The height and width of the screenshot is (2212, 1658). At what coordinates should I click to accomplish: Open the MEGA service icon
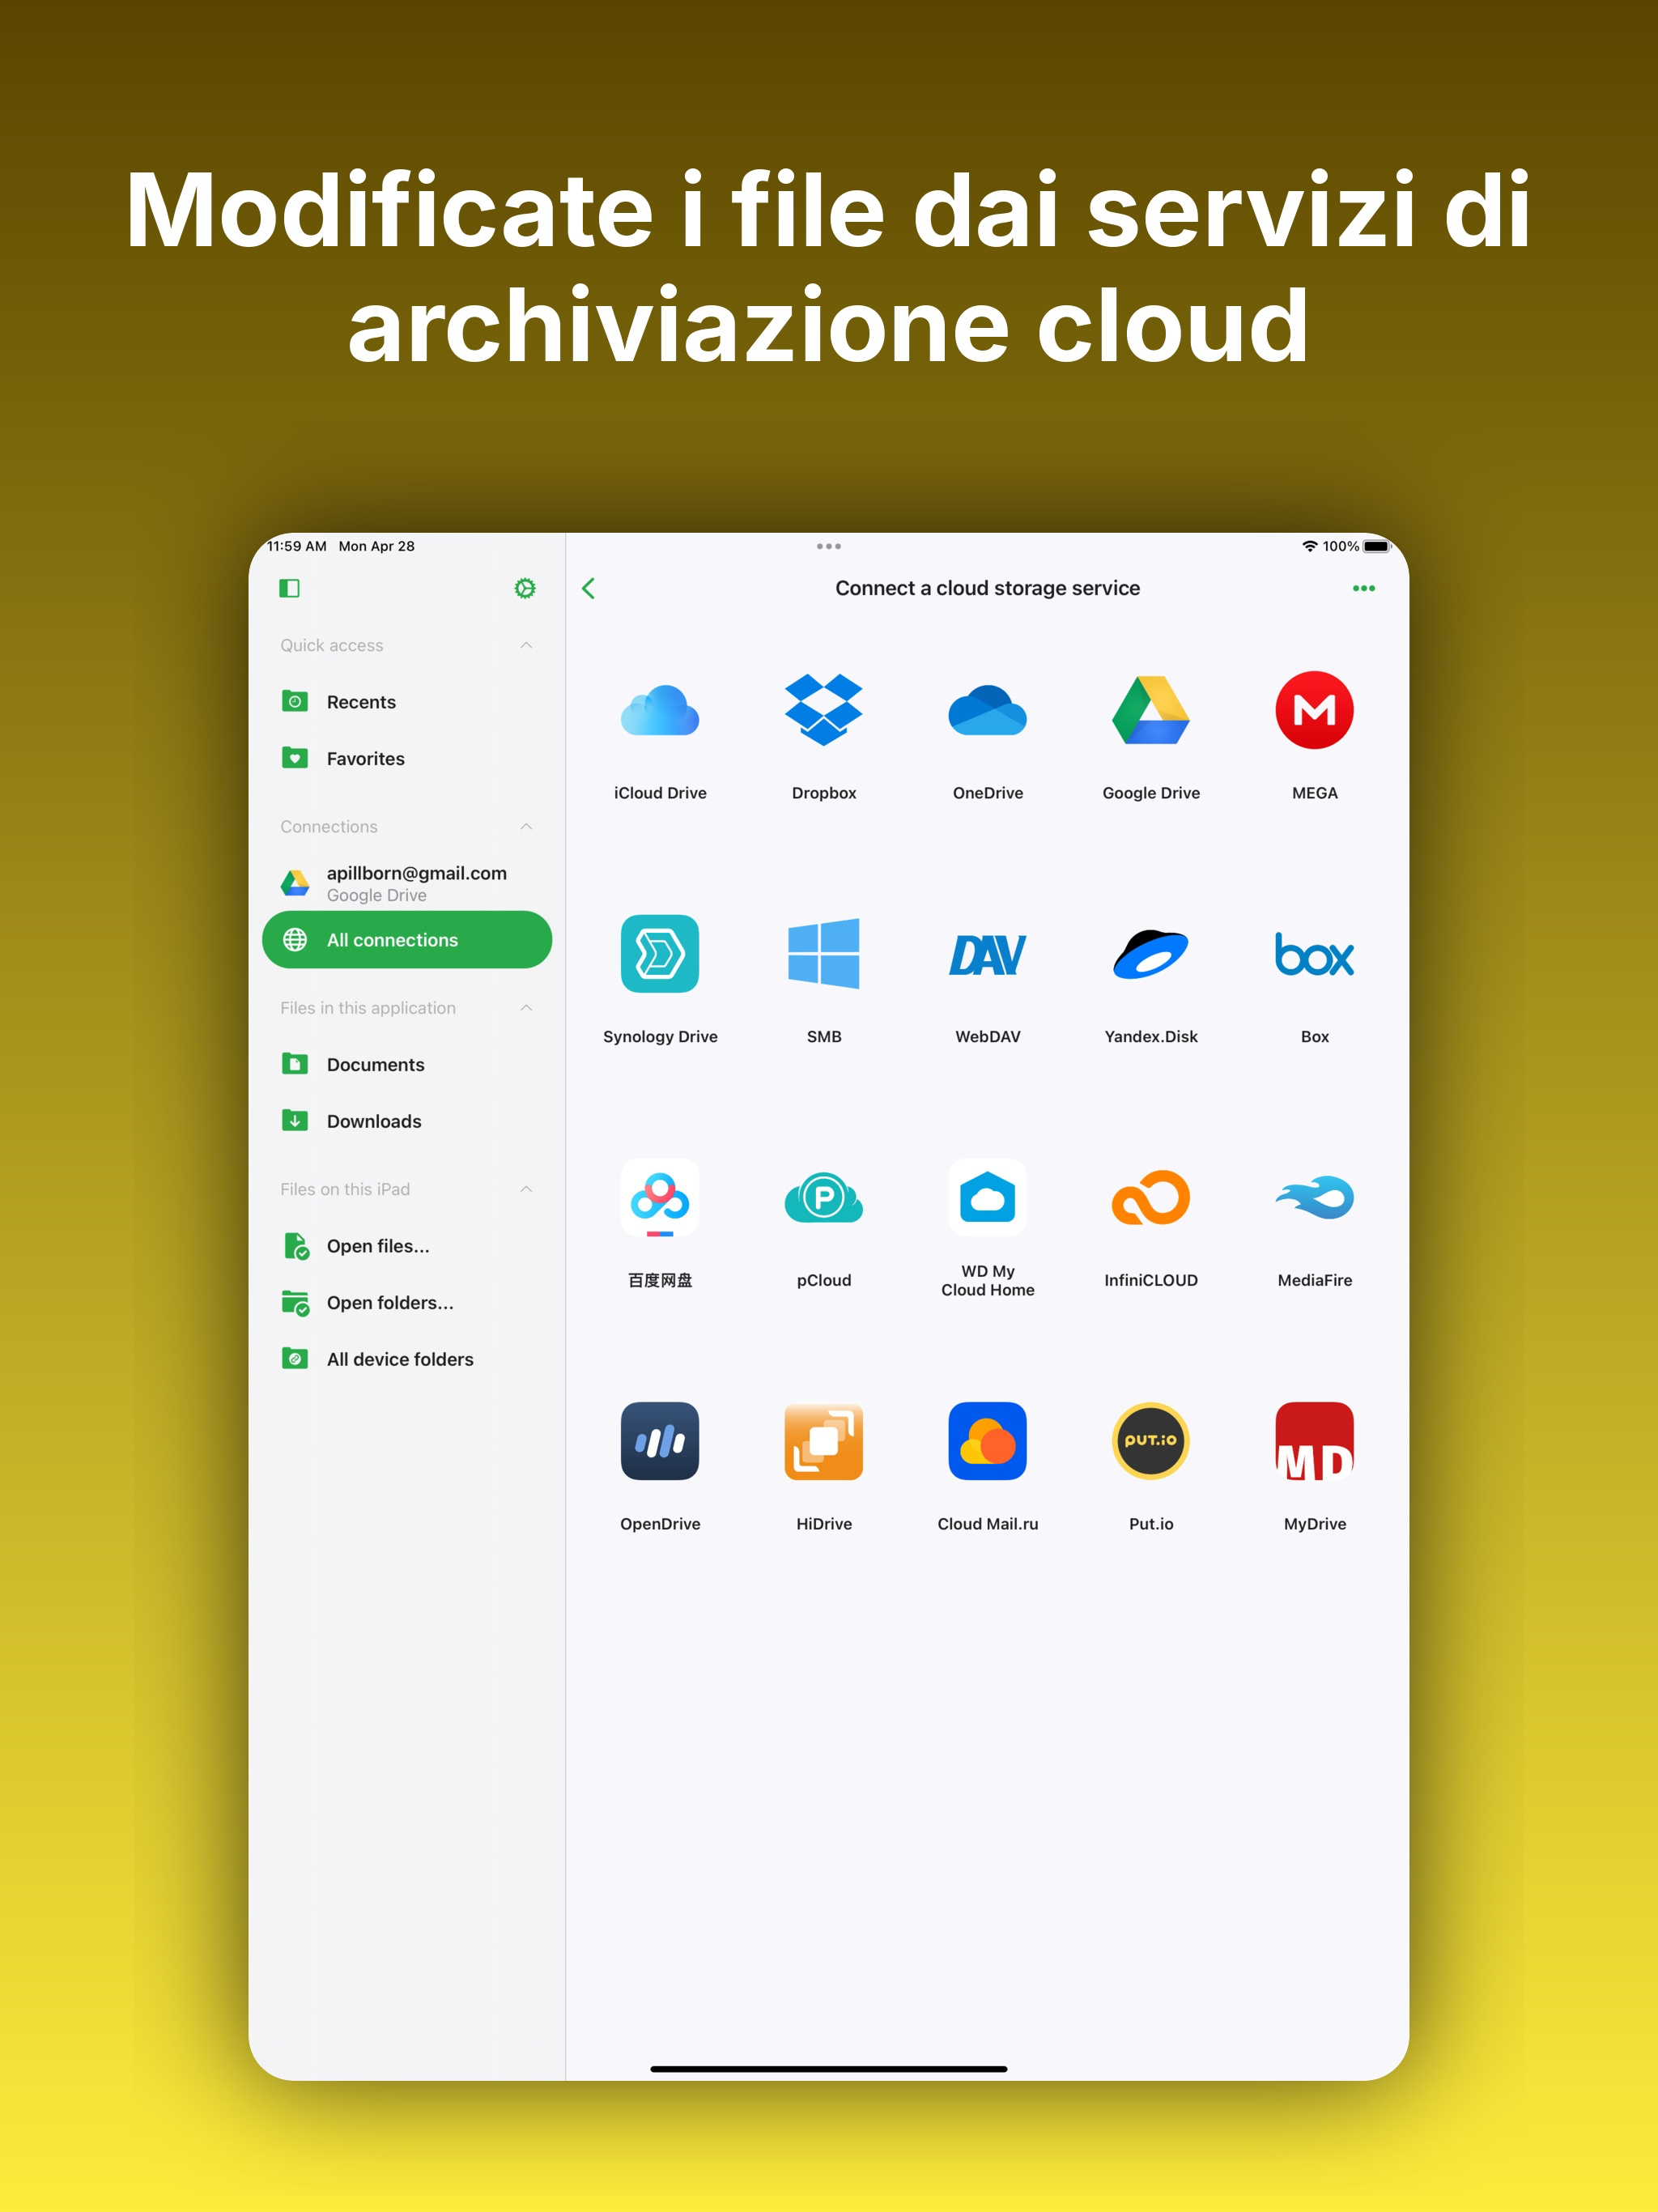pos(1315,711)
